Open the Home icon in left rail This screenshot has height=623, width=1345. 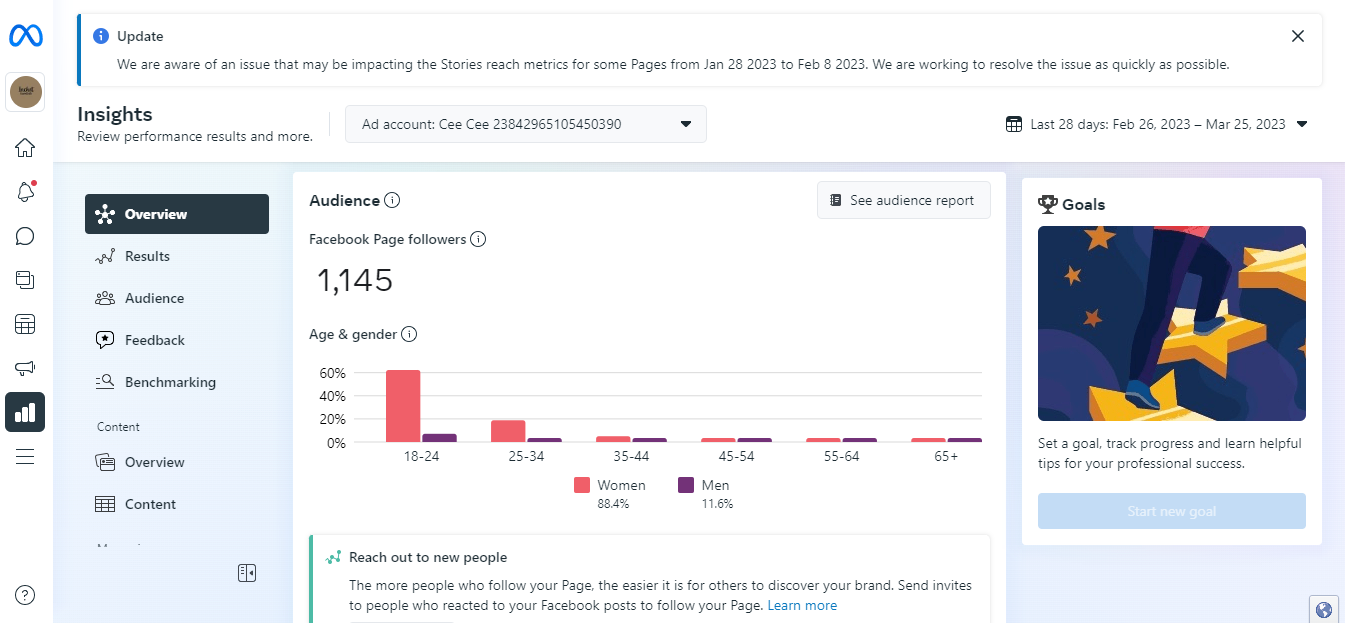coord(25,149)
